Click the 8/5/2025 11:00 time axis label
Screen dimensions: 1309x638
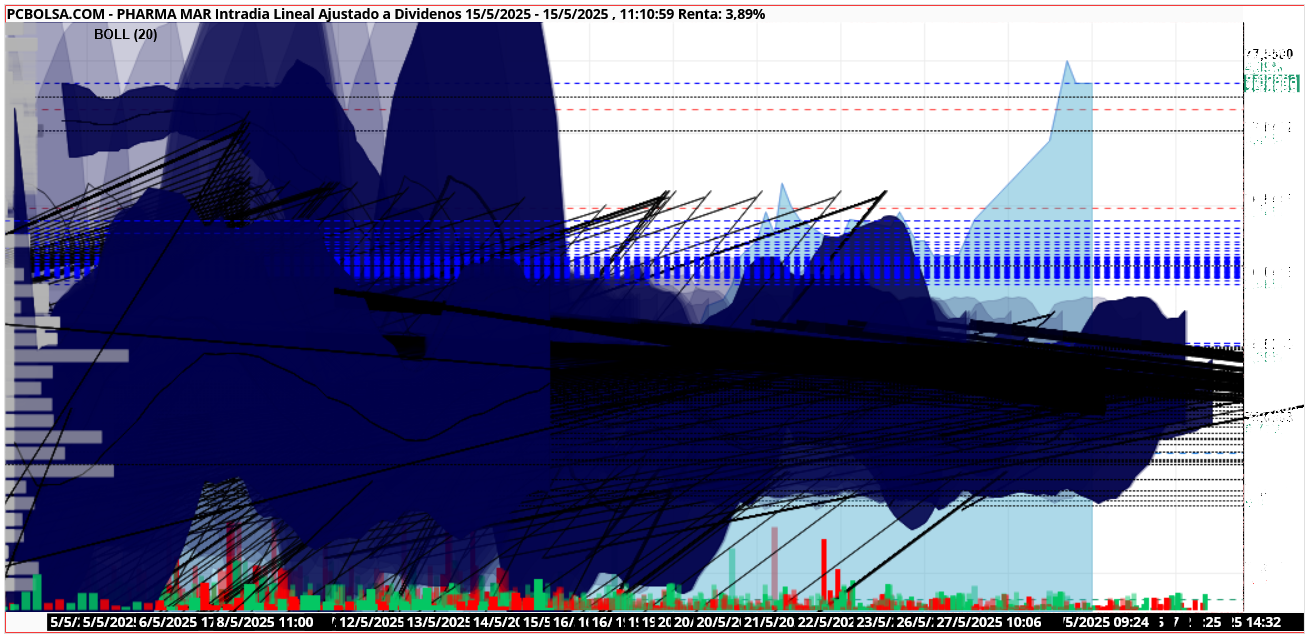264,622
